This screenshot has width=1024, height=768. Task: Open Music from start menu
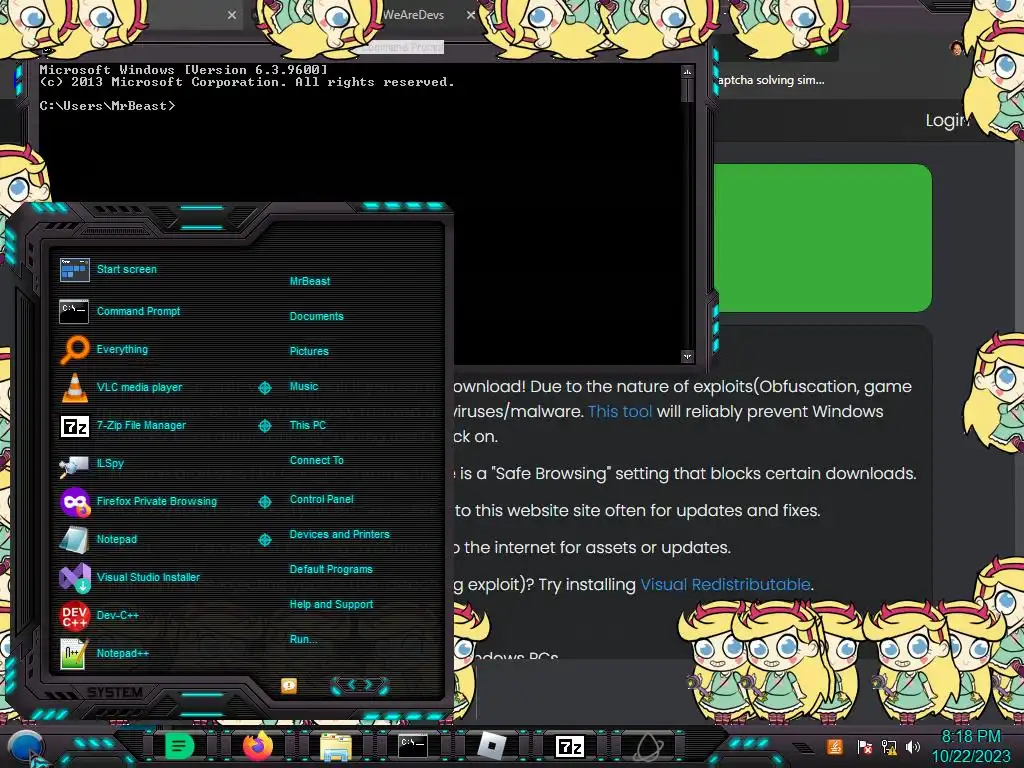(304, 387)
